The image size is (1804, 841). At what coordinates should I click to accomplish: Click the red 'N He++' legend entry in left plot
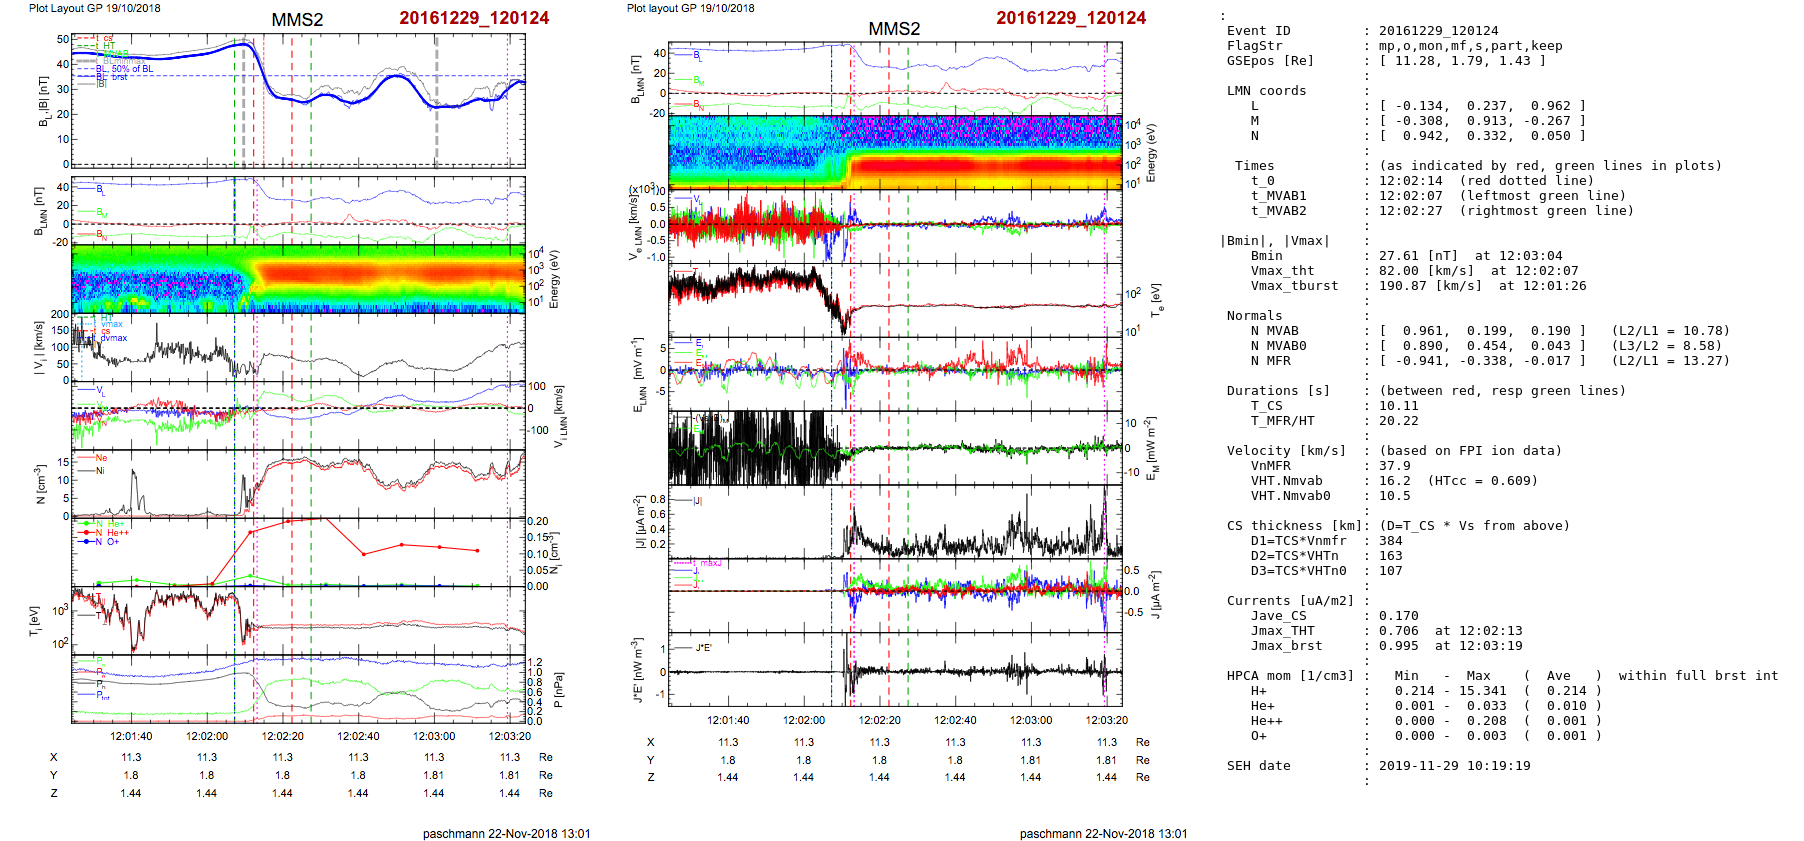coord(106,533)
